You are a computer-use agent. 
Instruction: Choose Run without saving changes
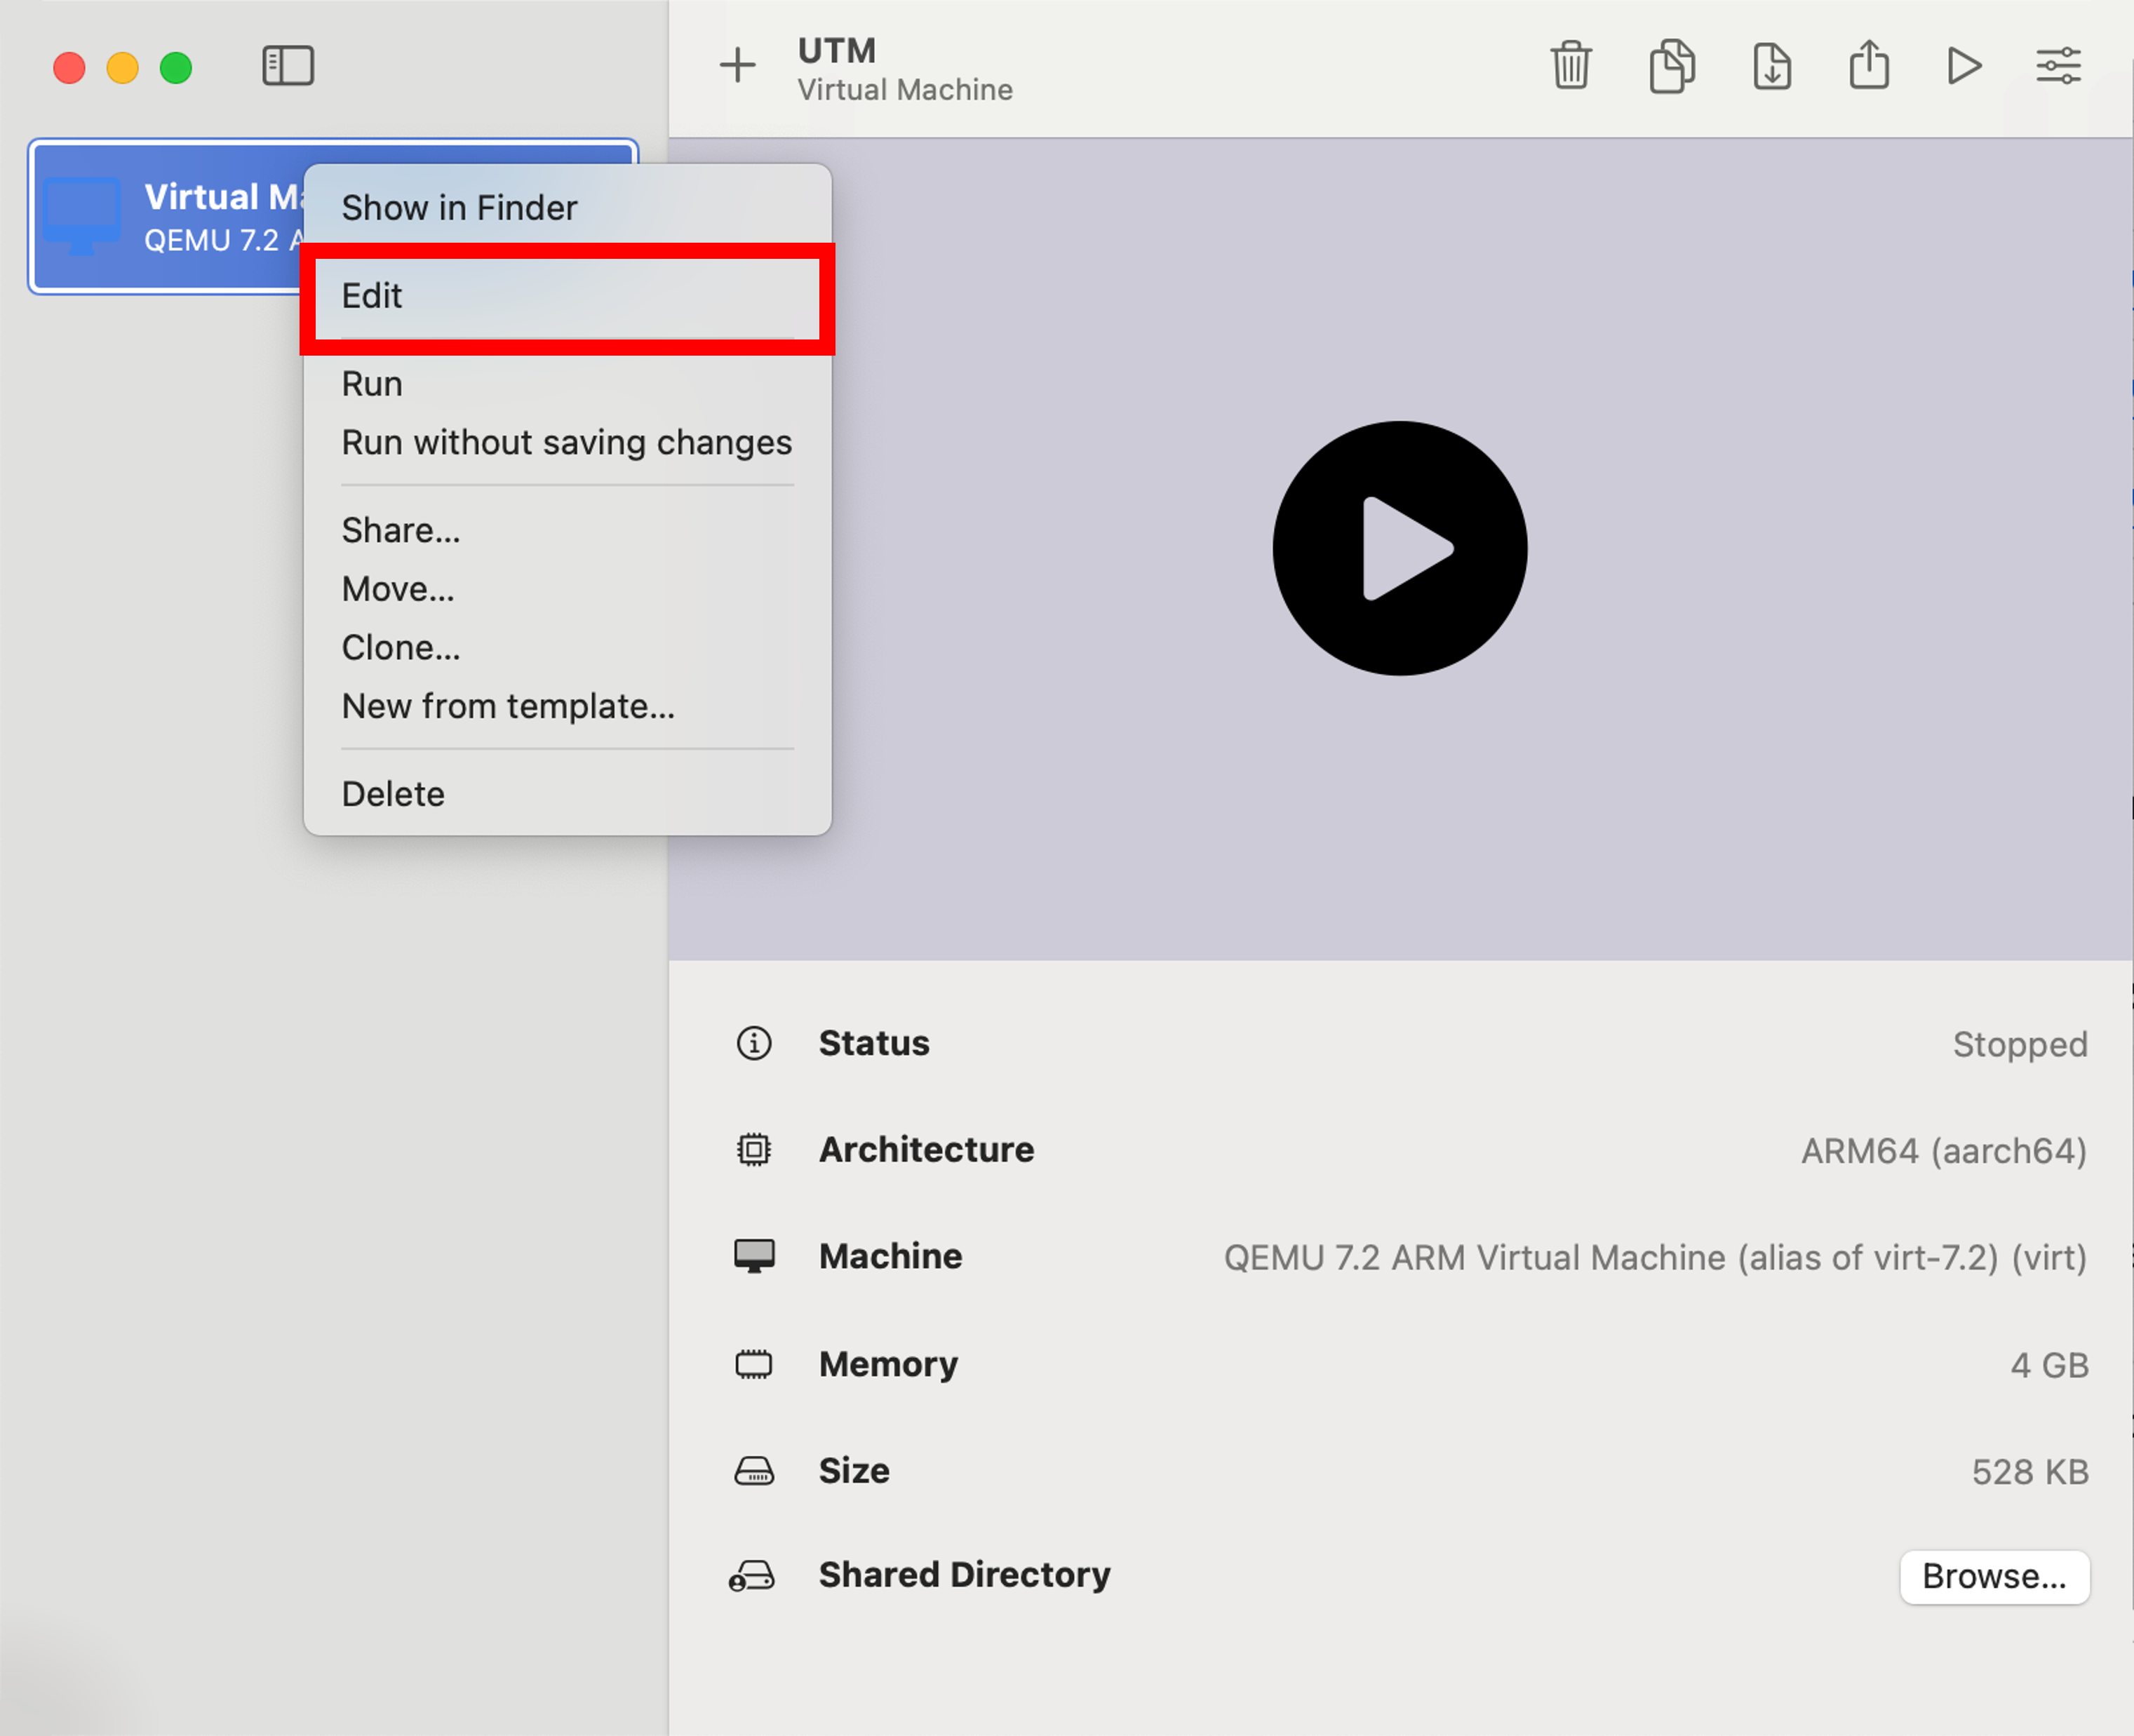566,443
